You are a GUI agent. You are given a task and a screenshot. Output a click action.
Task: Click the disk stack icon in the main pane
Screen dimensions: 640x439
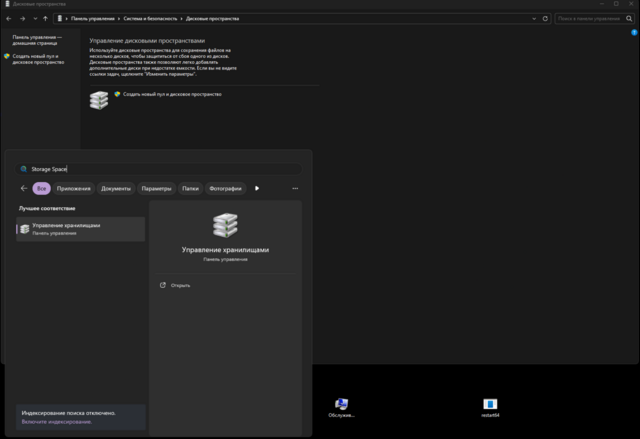[x=98, y=99]
